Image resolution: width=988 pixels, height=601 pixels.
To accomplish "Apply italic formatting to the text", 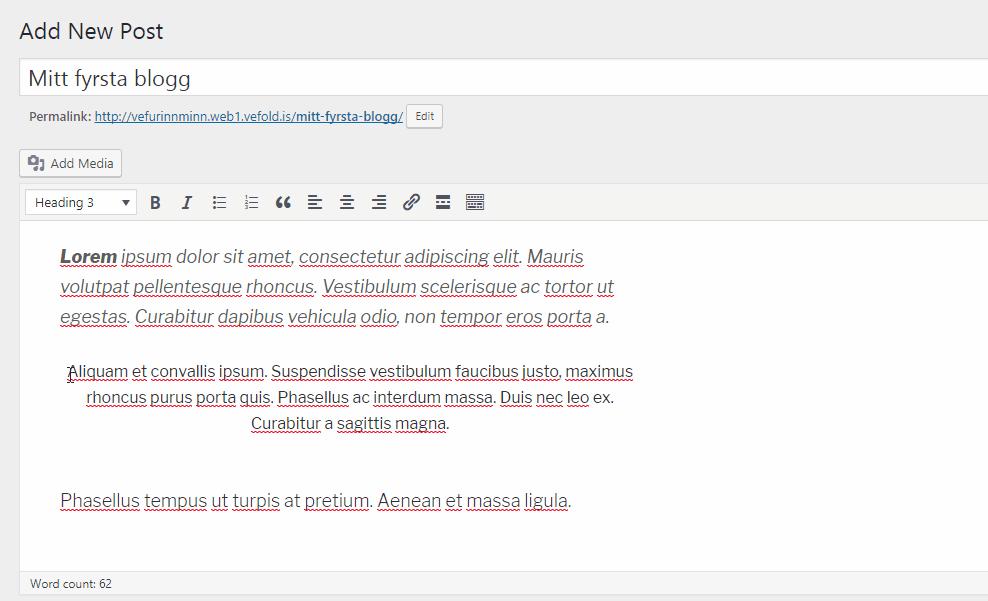I will pyautogui.click(x=186, y=203).
